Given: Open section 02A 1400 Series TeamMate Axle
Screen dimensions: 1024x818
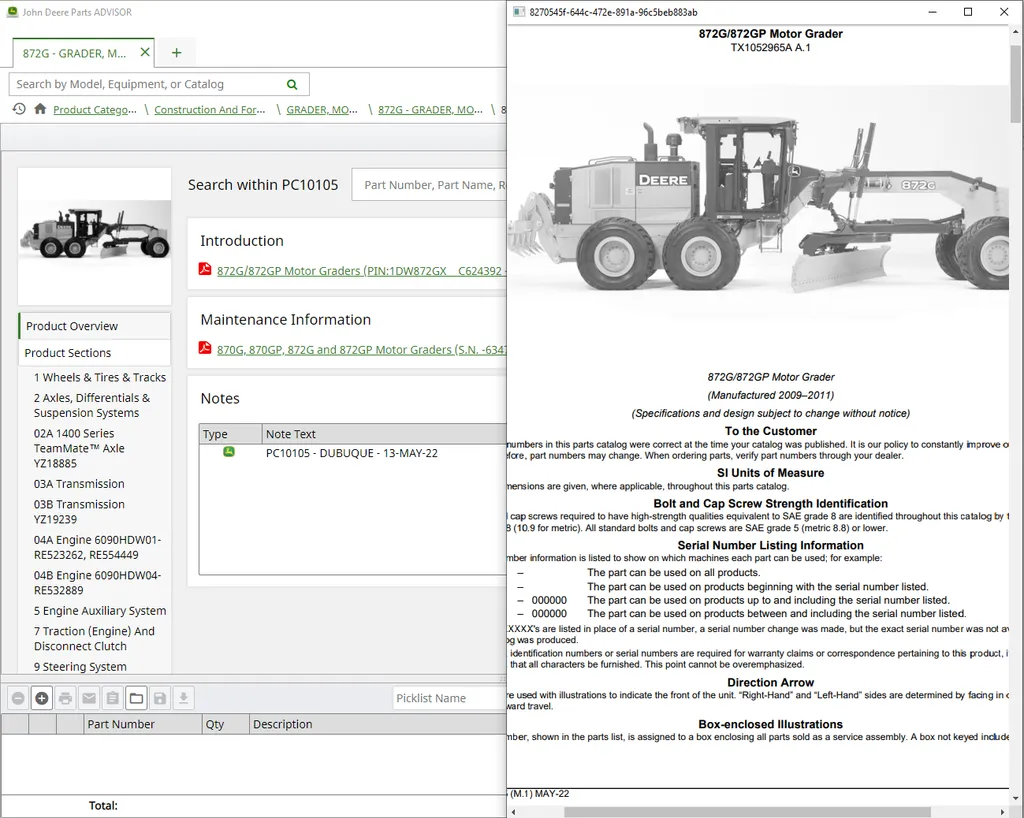Looking at the screenshot, I should point(79,448).
